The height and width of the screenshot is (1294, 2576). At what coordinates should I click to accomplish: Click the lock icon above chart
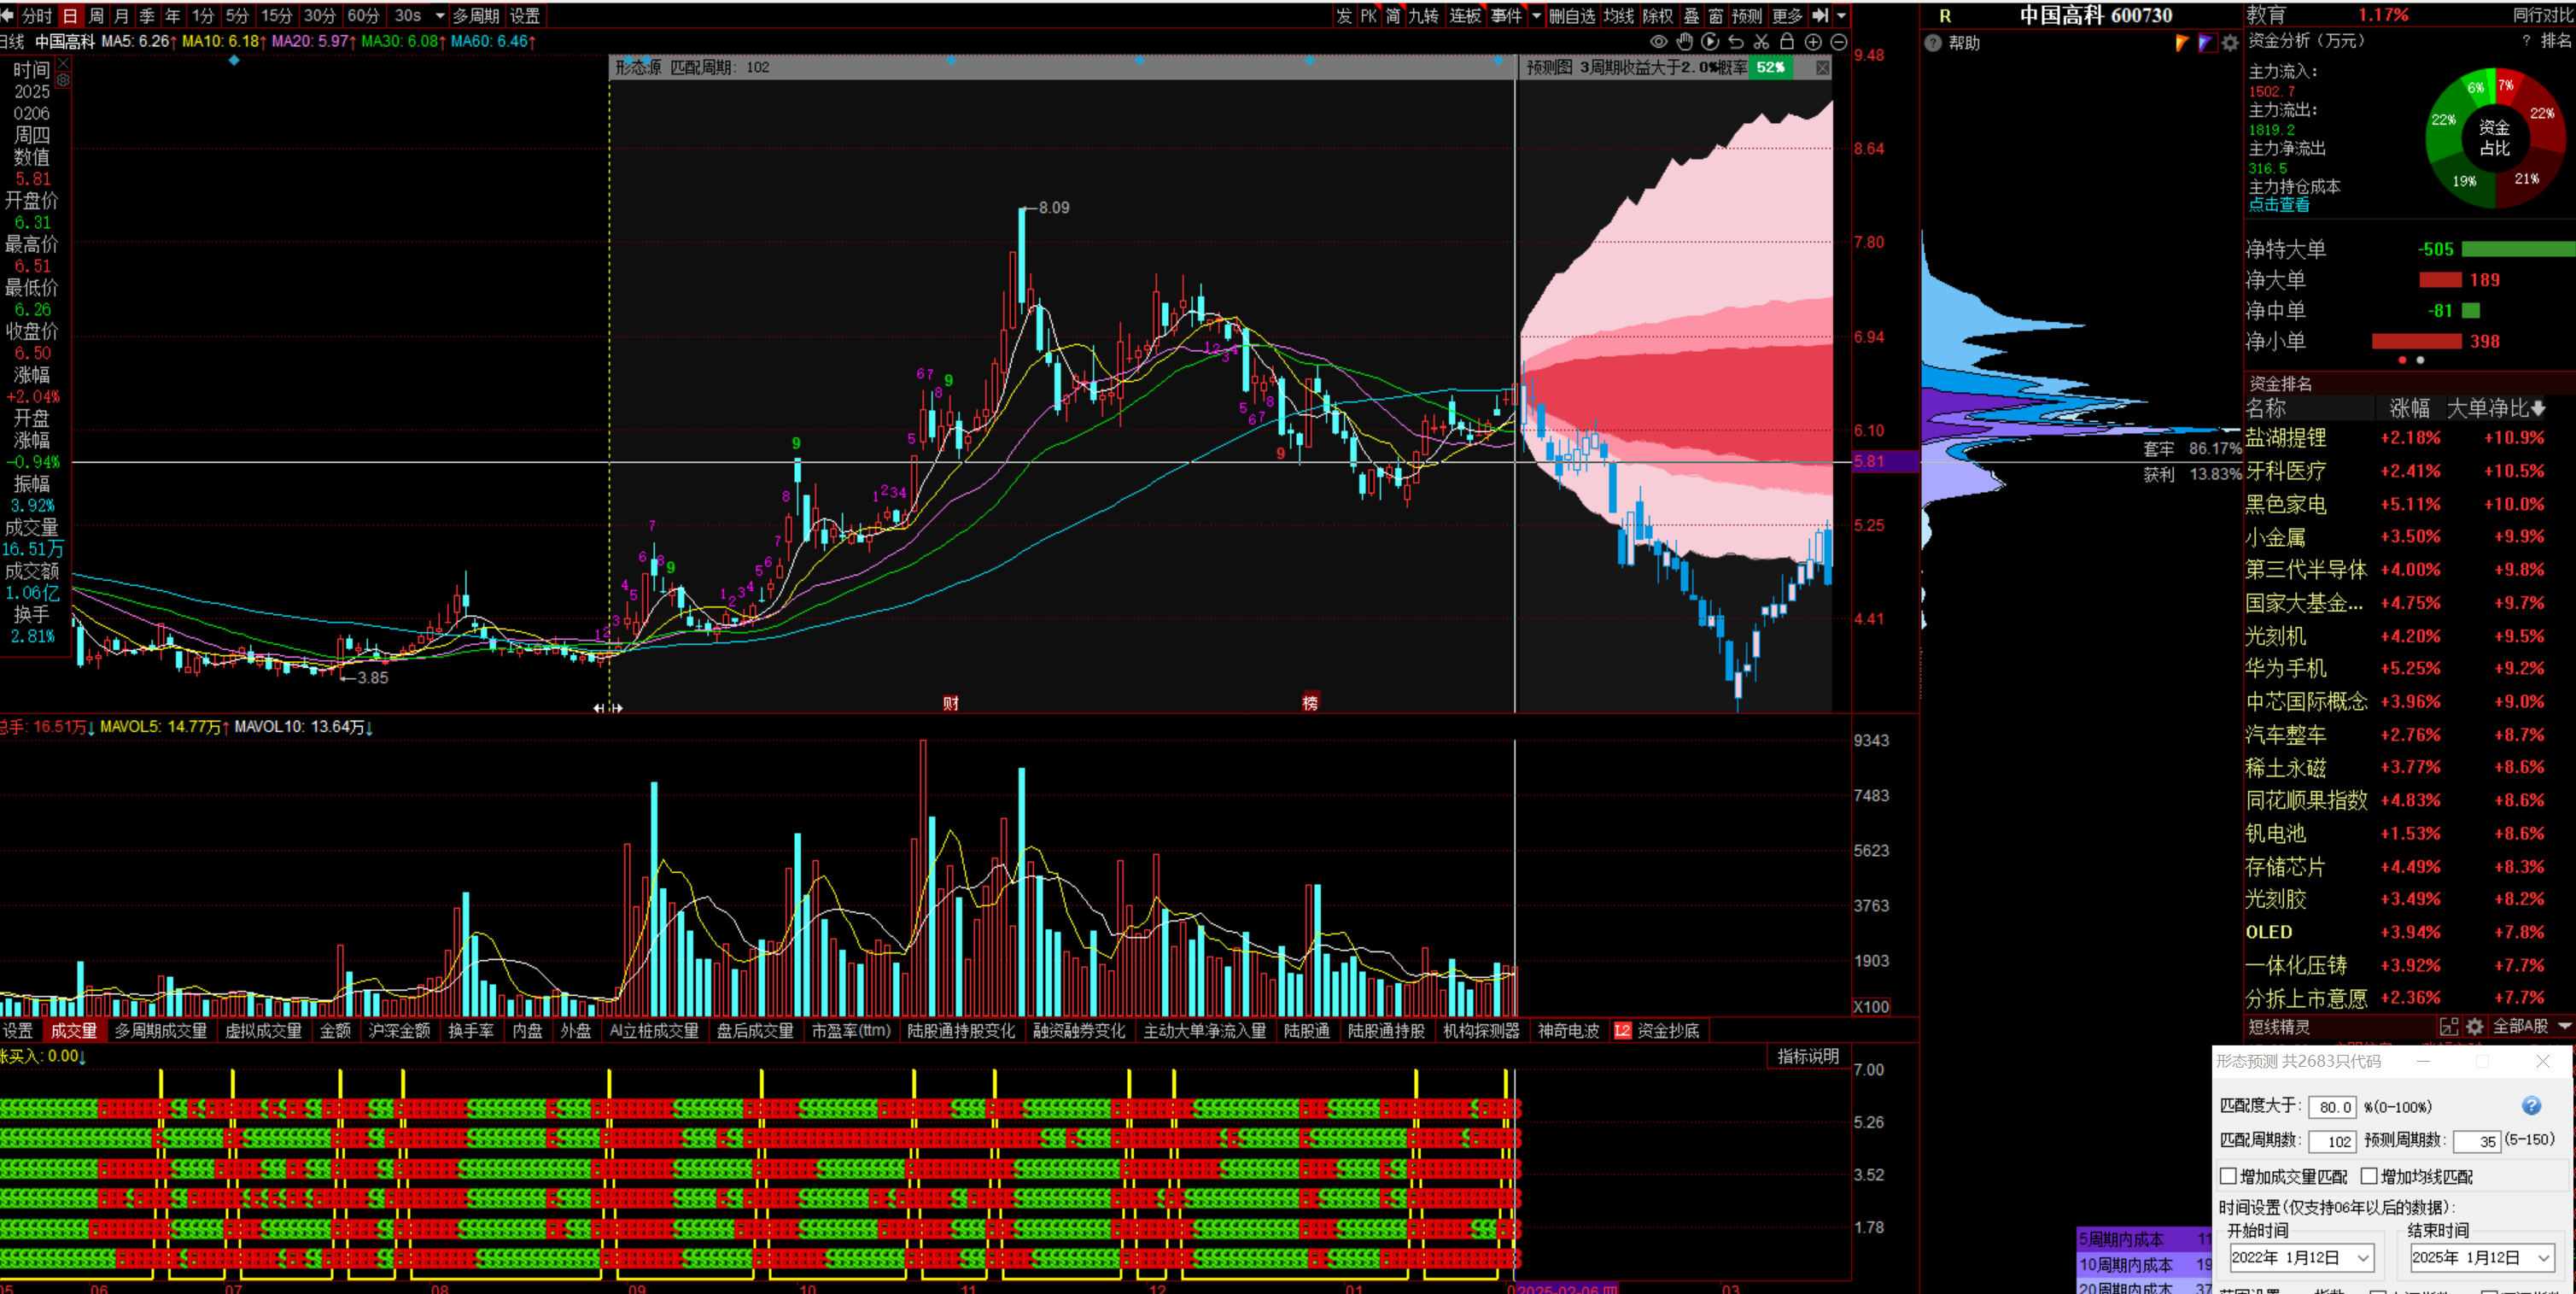(x=1787, y=42)
